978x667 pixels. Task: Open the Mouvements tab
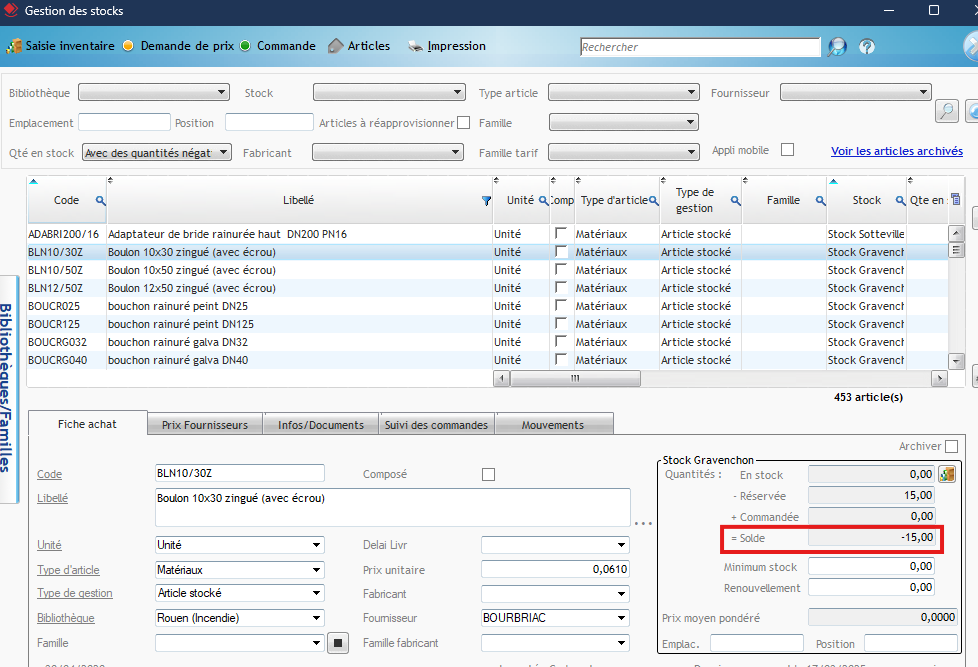(x=552, y=425)
